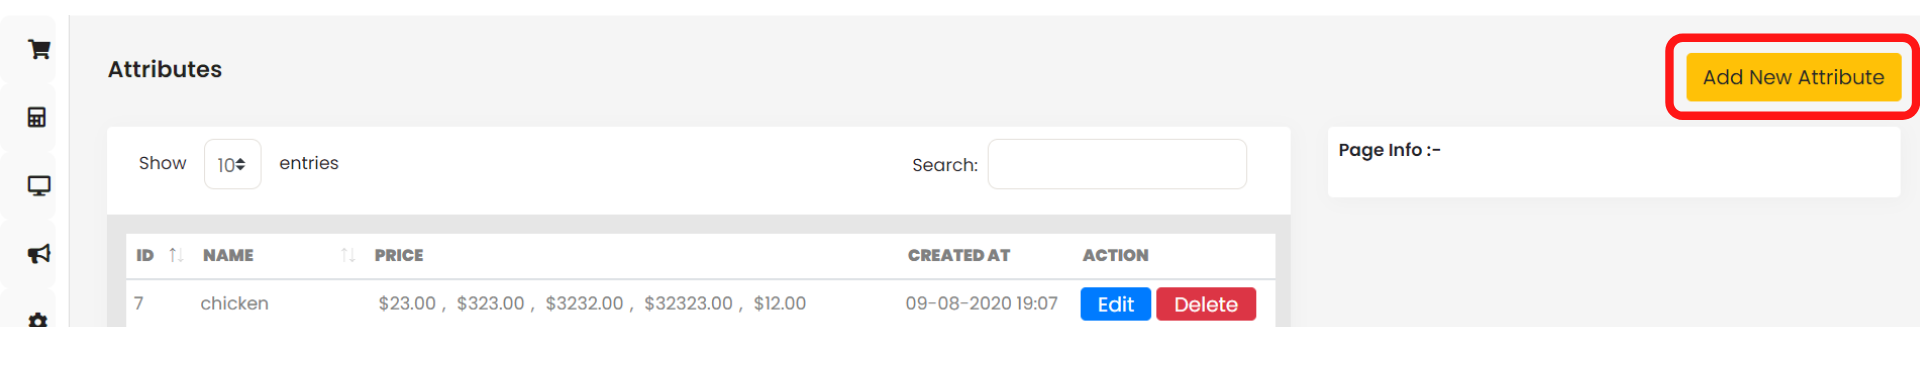Select the $23.00 price value
The height and width of the screenshot is (369, 1920).
pyautogui.click(x=407, y=303)
